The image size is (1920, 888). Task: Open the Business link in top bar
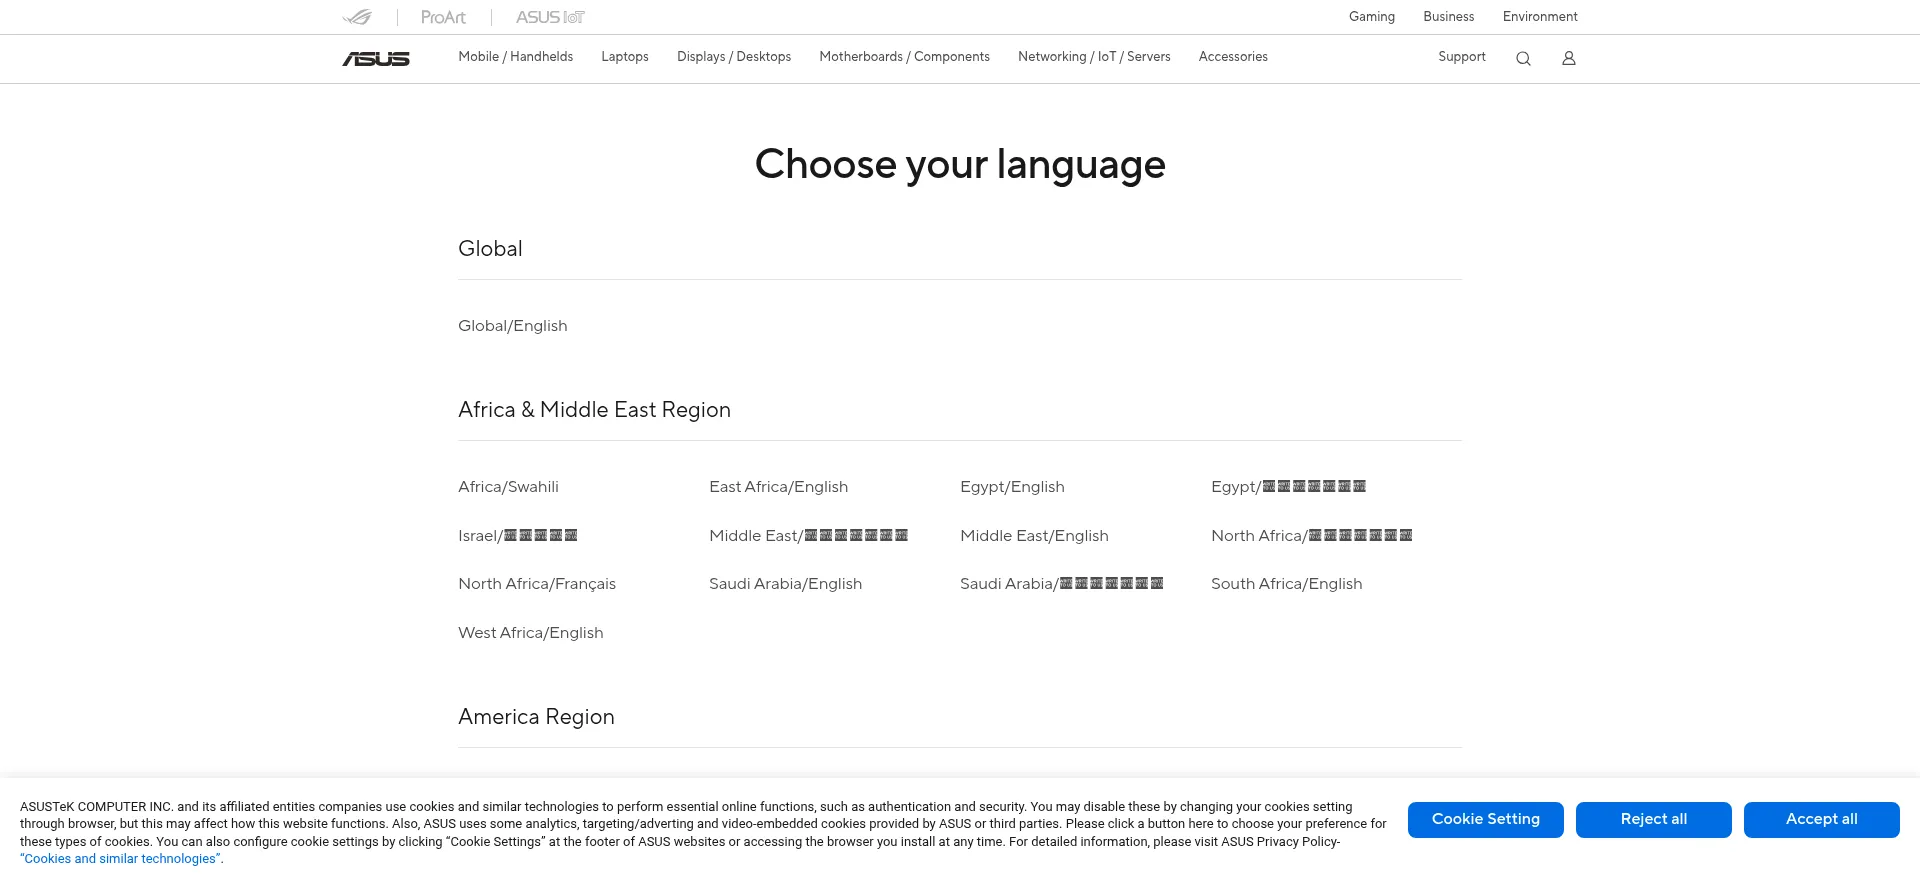coord(1449,17)
